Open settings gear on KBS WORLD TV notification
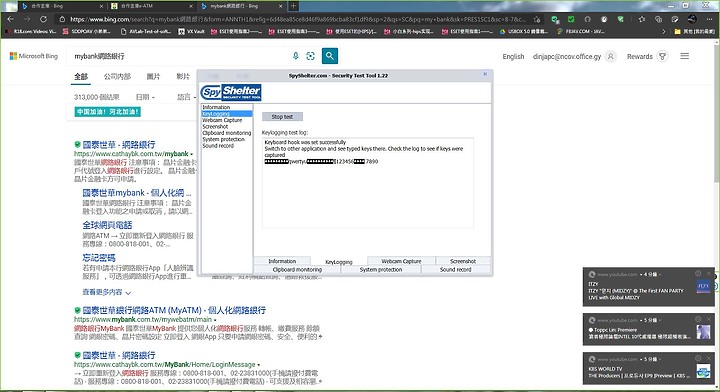Image resolution: width=720 pixels, height=392 pixels. coord(698,358)
